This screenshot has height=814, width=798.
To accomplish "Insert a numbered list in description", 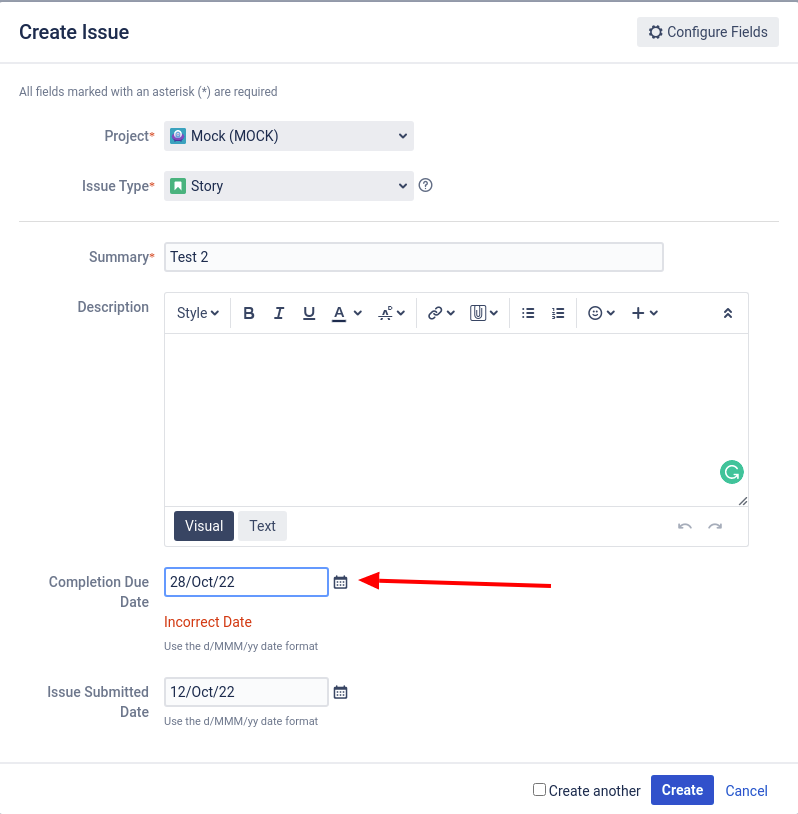I will click(x=558, y=313).
